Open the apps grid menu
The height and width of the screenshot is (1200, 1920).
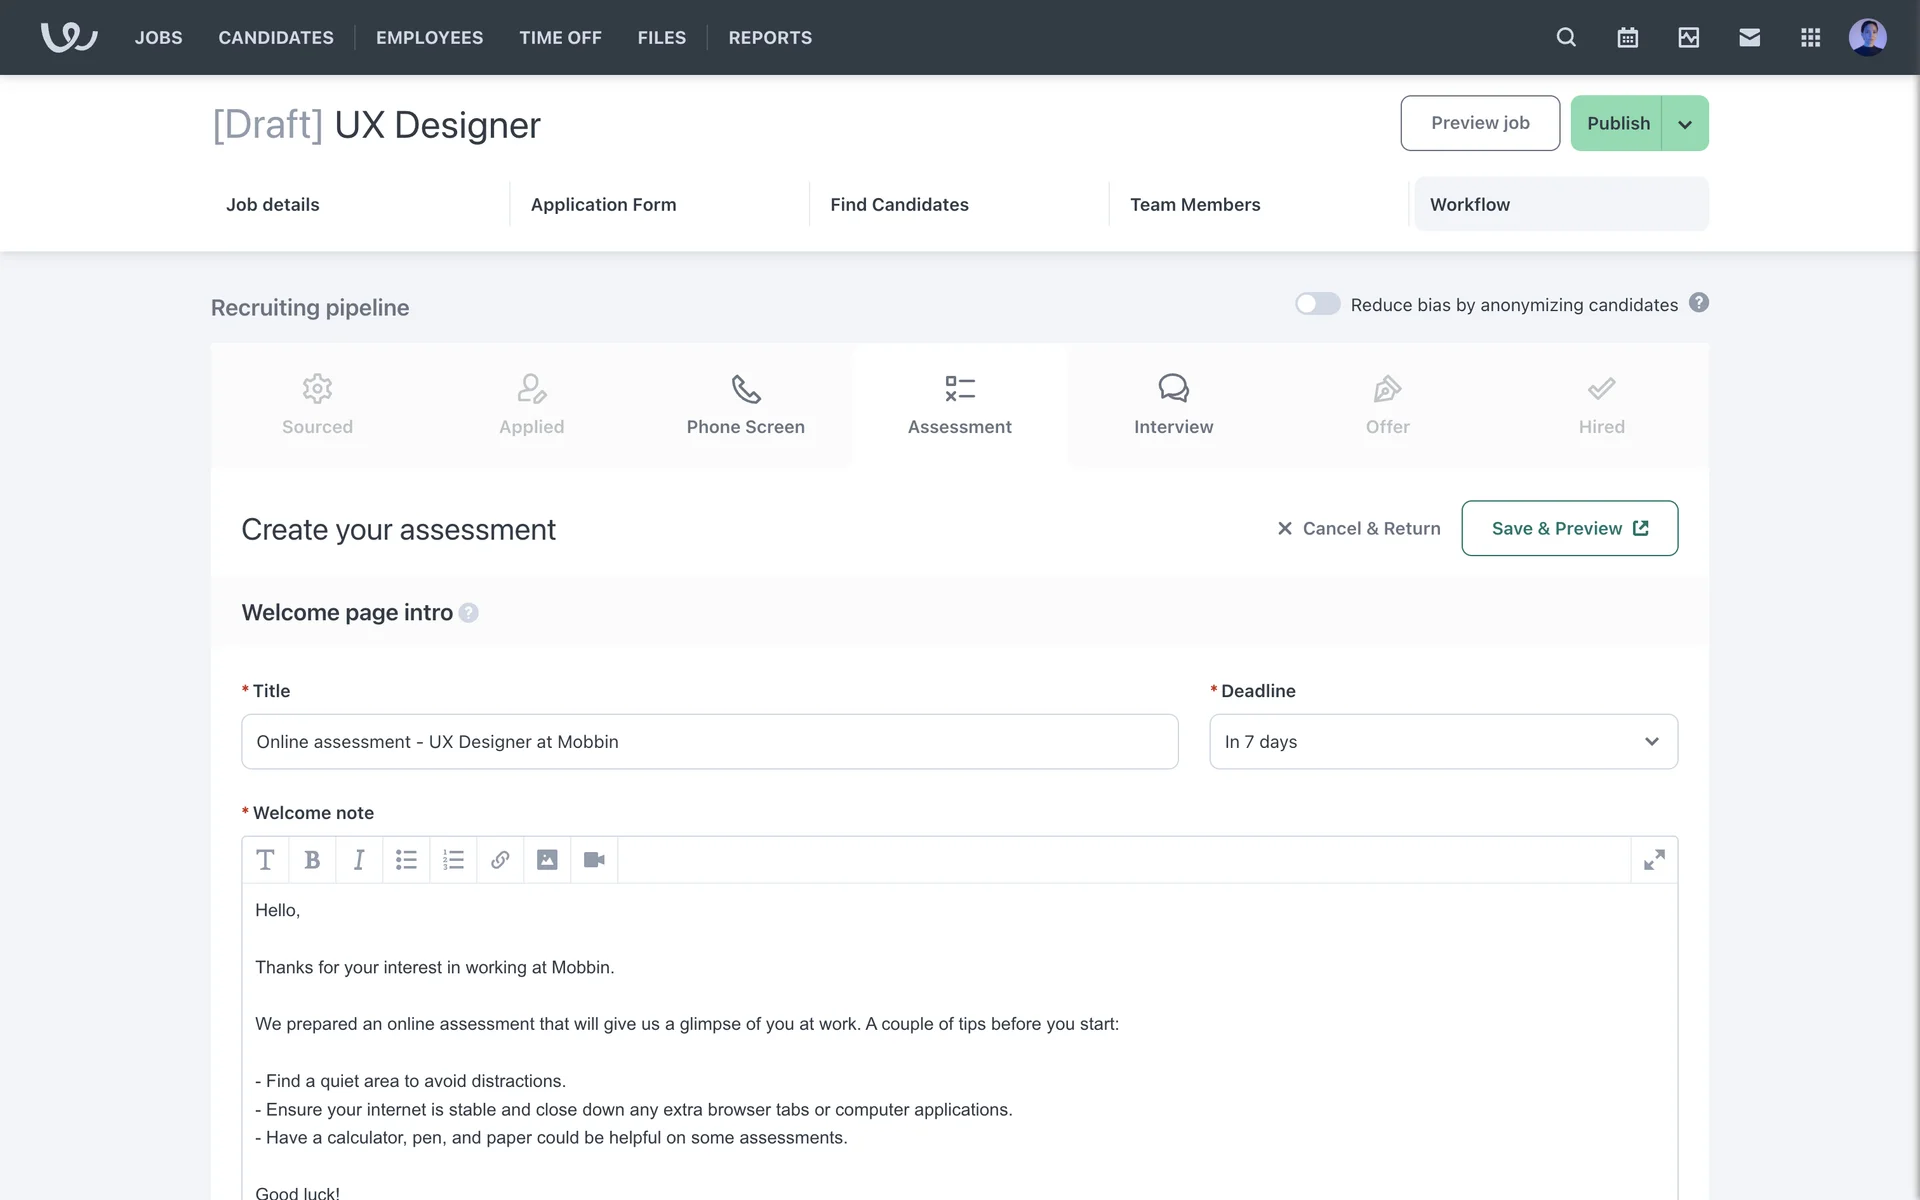[1810, 38]
